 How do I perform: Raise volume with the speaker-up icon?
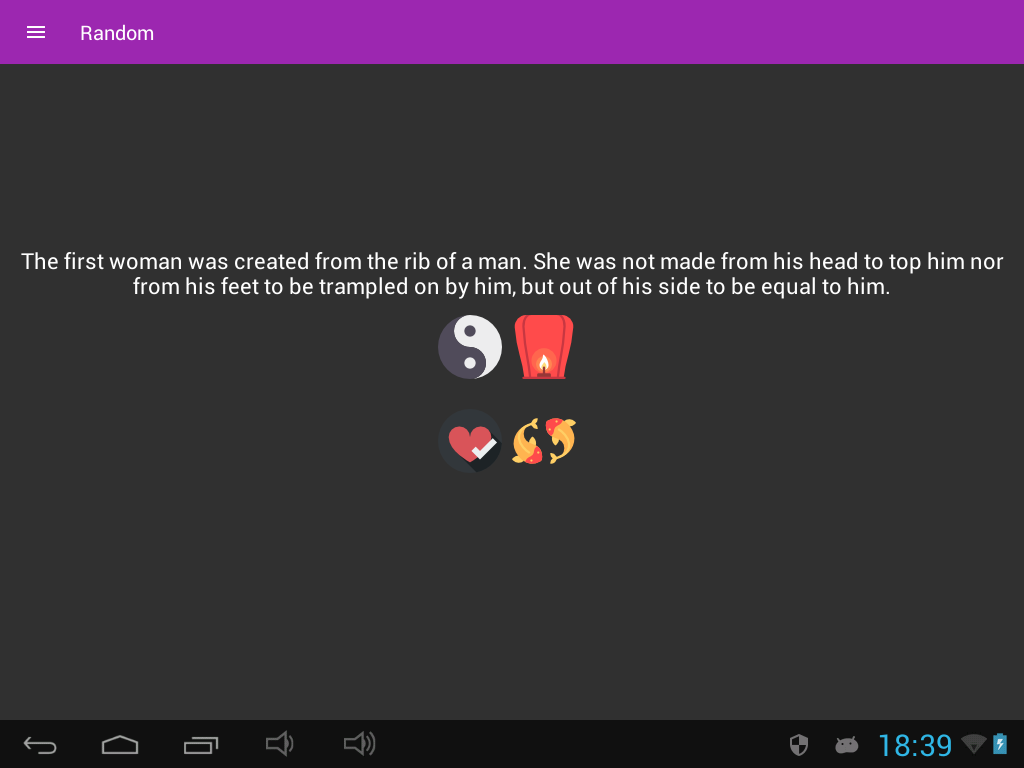(x=359, y=744)
